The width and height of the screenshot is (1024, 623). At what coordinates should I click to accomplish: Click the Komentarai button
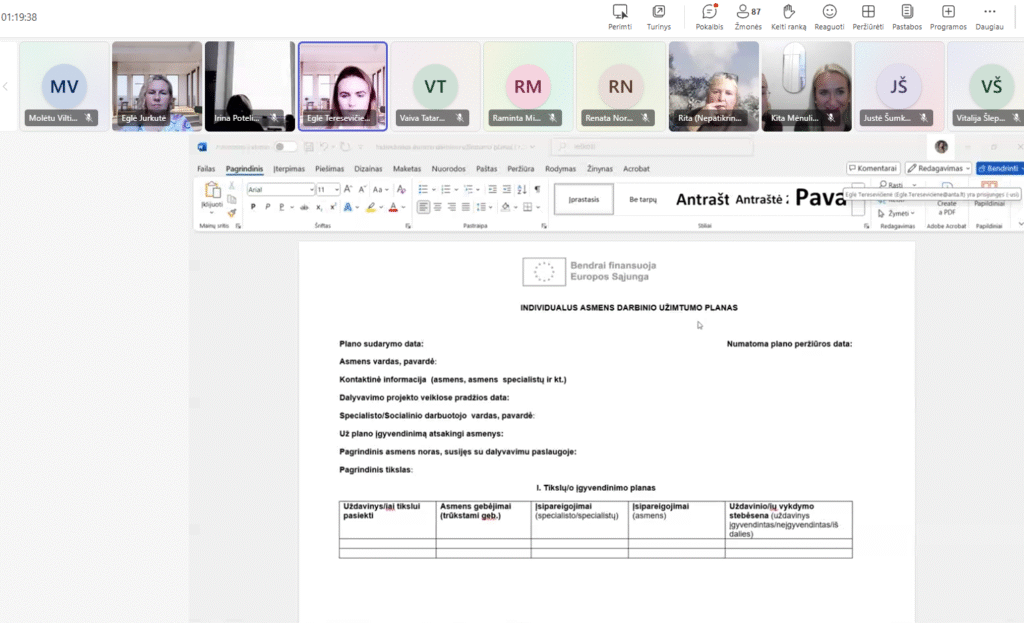click(873, 169)
